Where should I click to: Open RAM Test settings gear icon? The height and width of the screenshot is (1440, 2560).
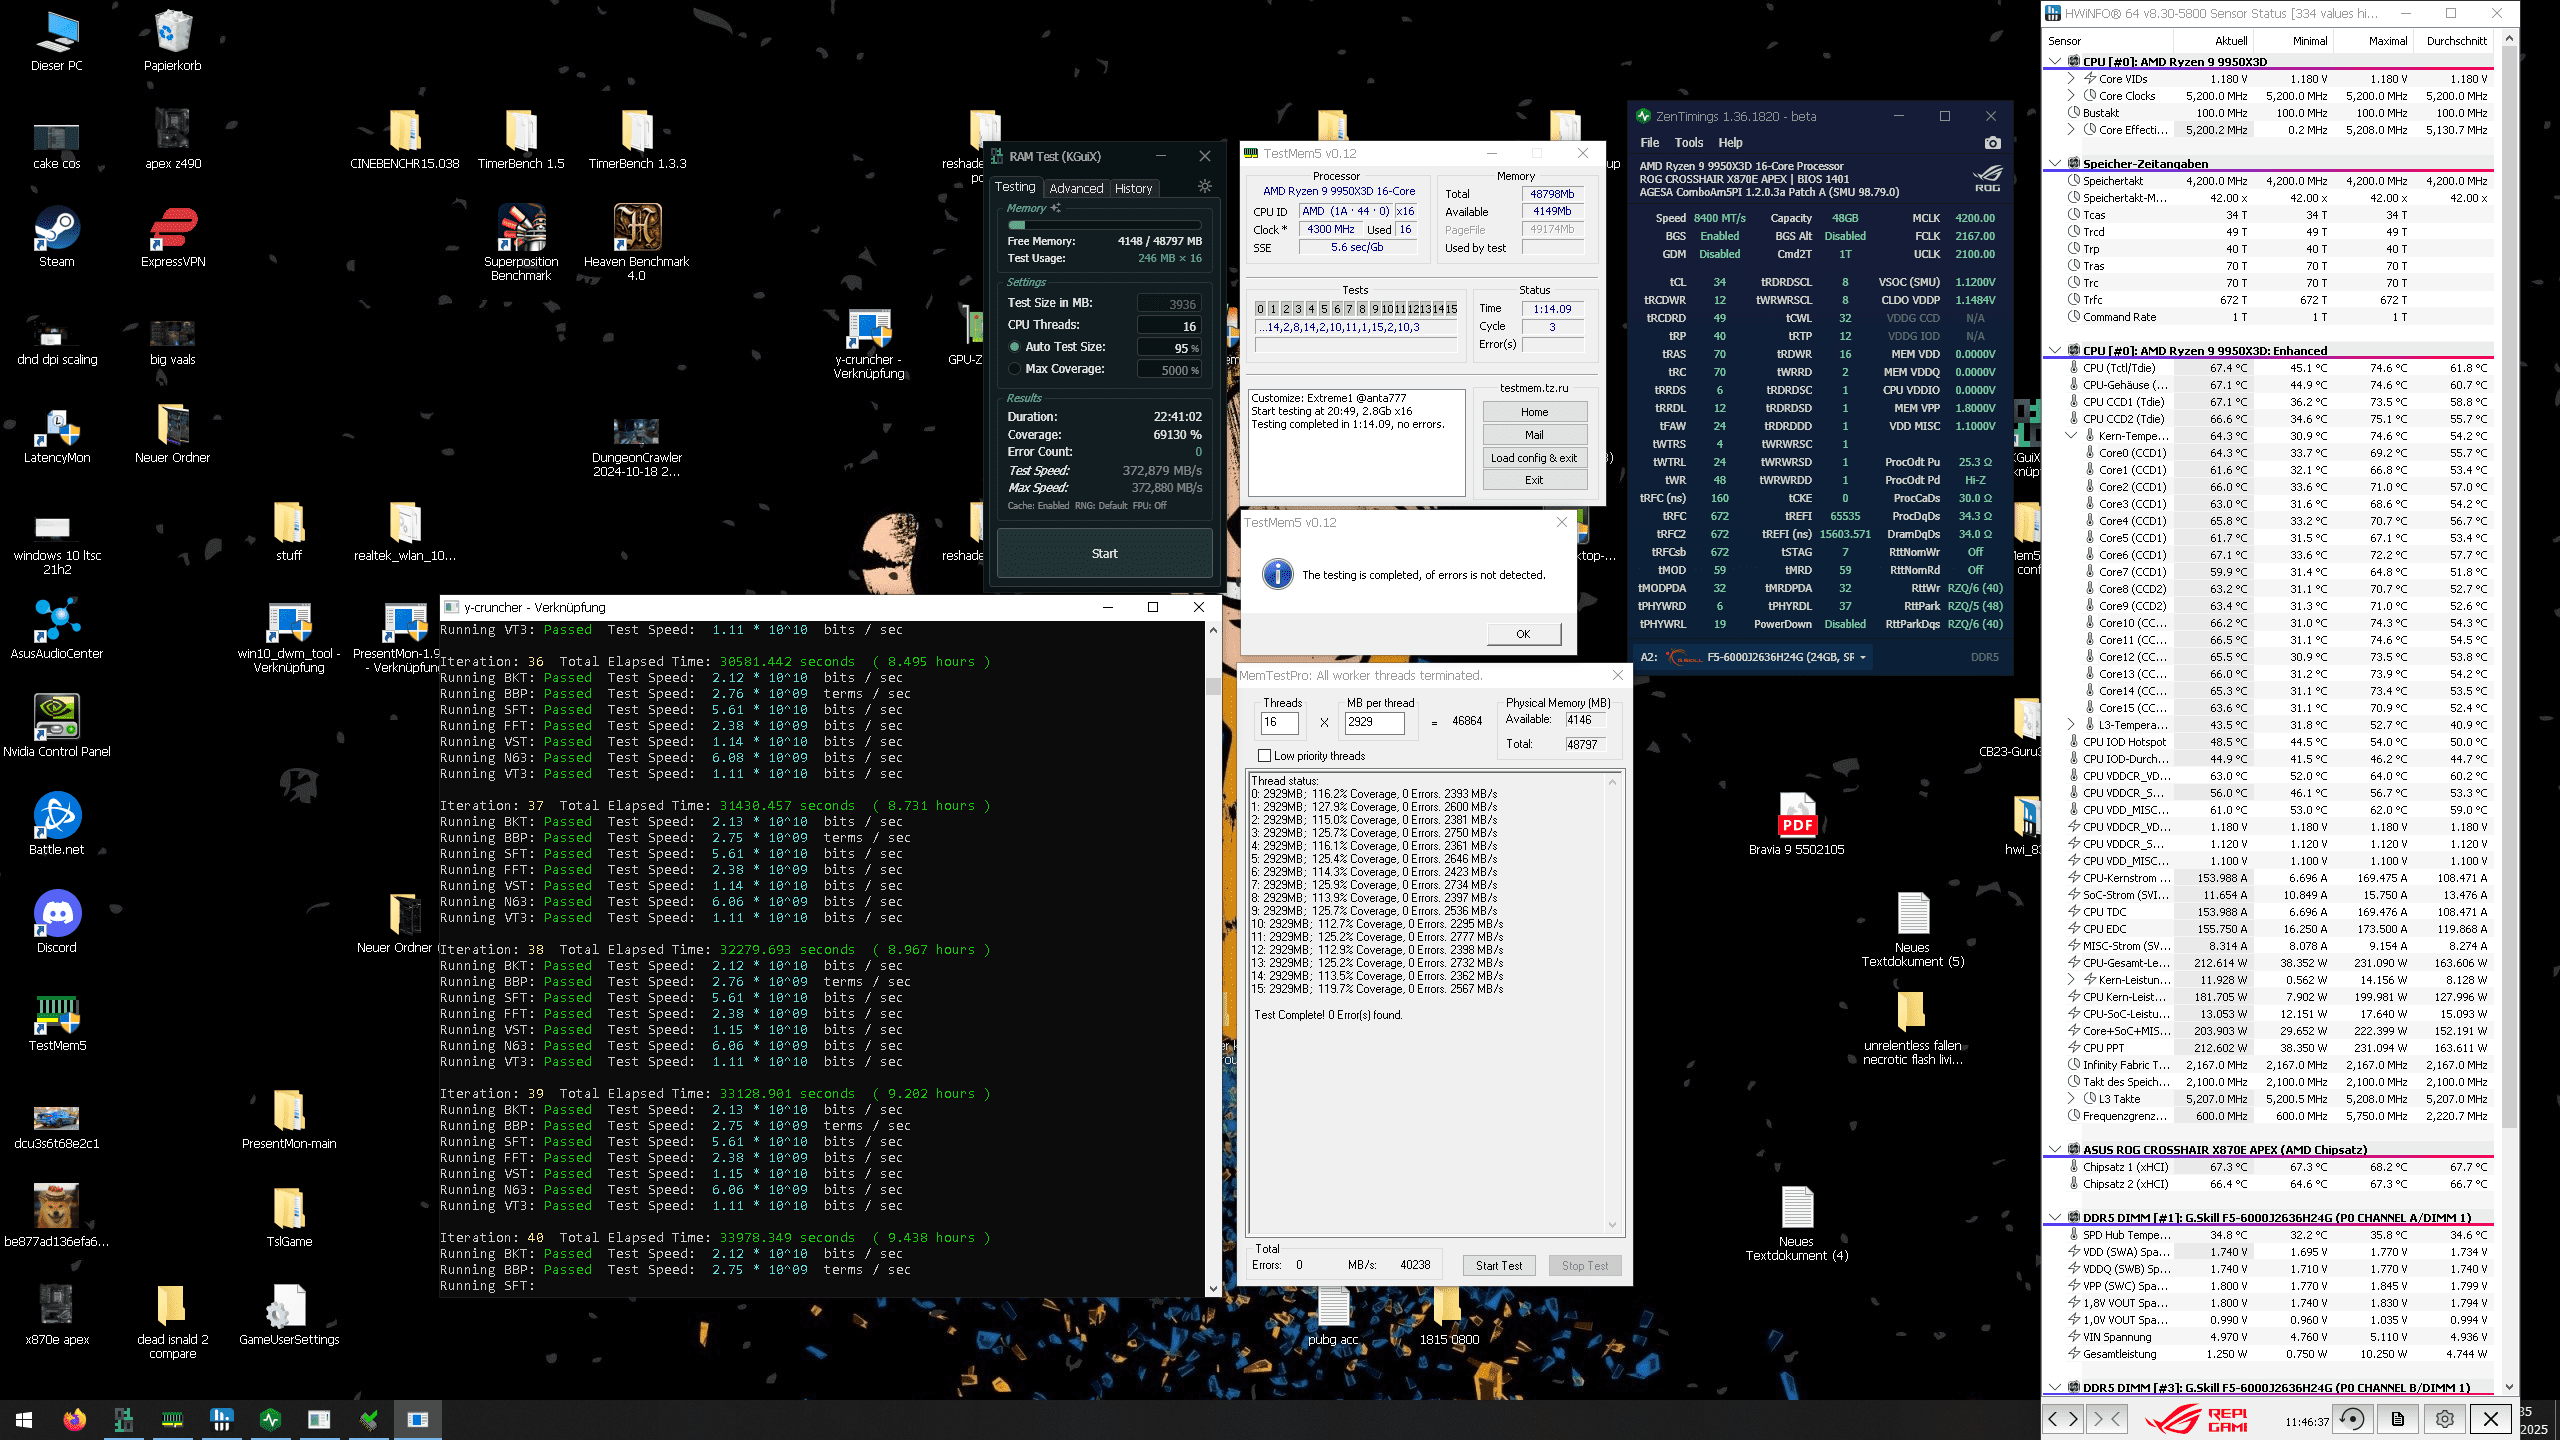pos(1204,187)
